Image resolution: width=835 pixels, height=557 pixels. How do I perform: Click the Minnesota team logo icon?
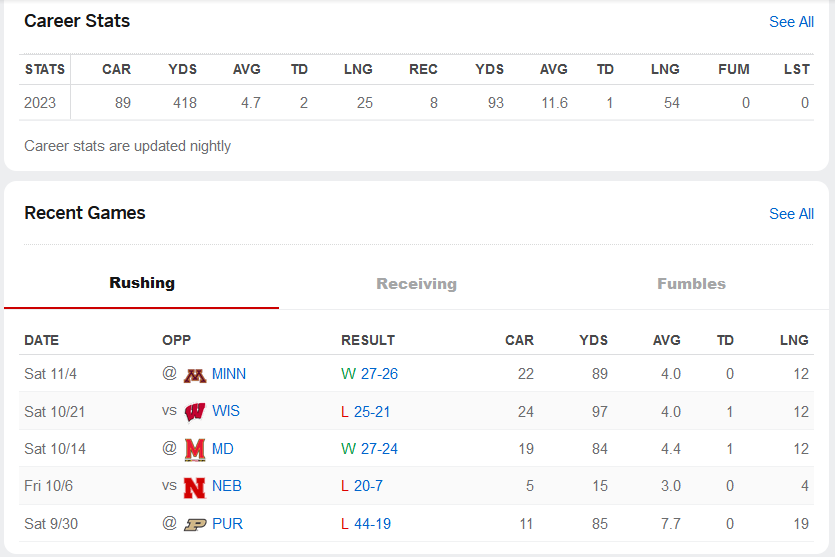195,374
